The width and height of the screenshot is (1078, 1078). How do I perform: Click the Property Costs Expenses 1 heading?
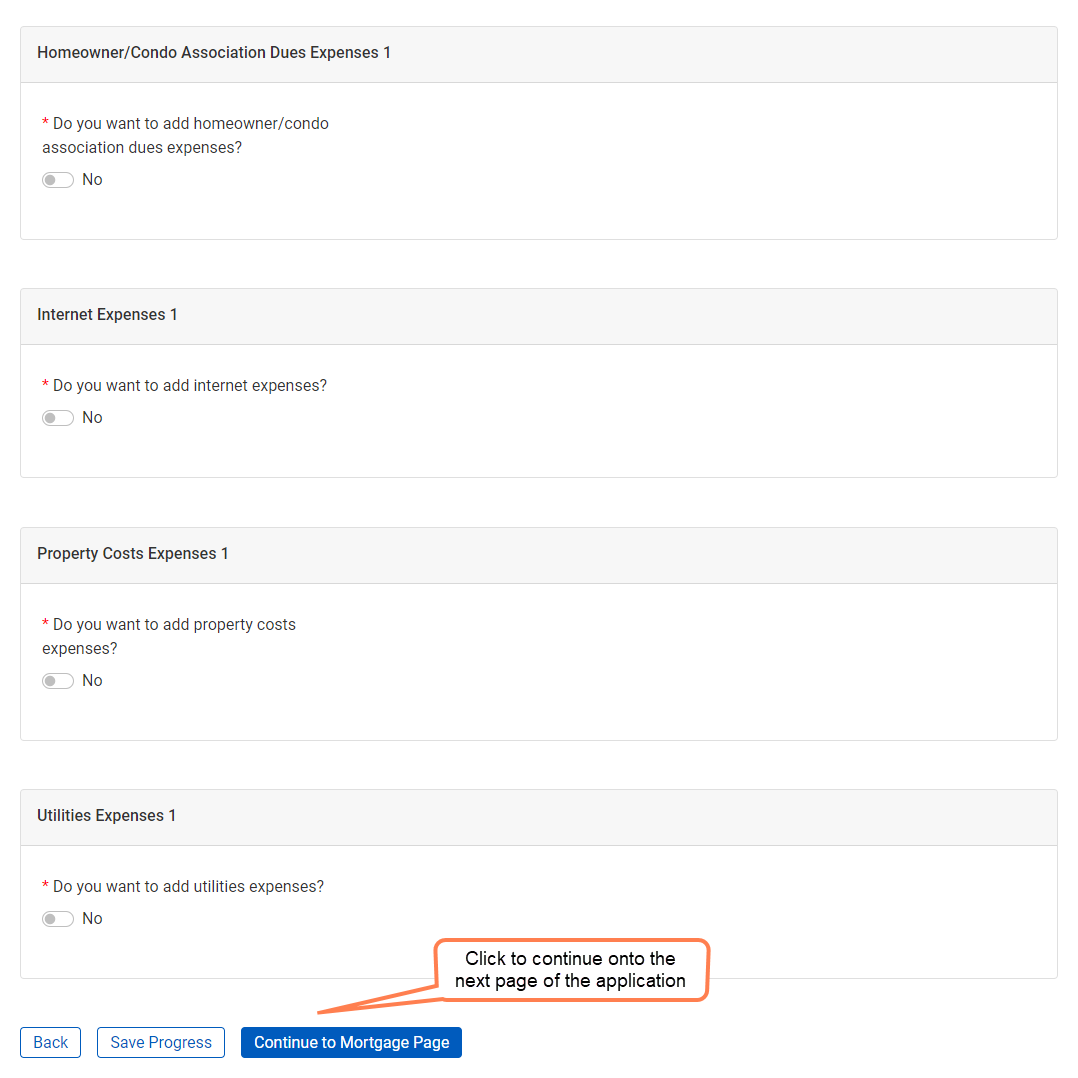pos(133,554)
